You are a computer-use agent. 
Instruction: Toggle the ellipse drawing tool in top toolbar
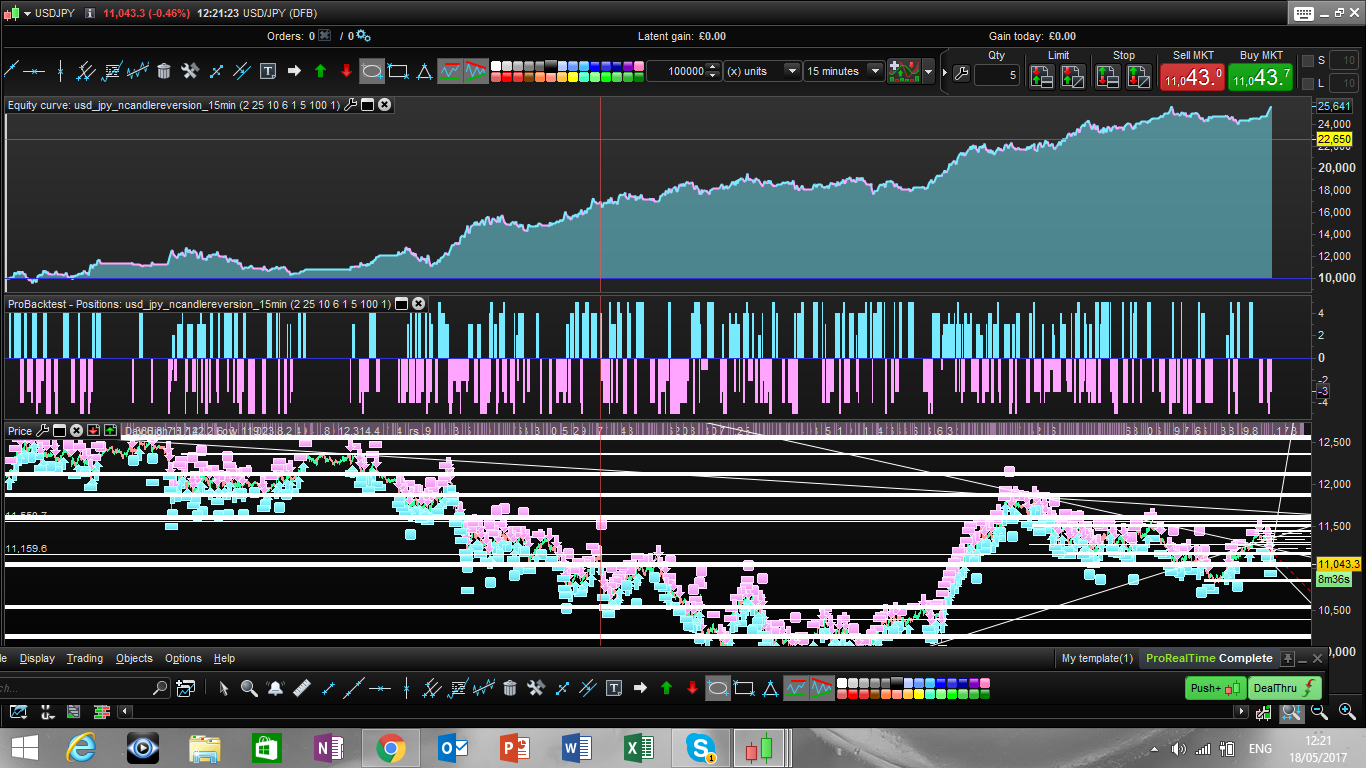pyautogui.click(x=372, y=71)
